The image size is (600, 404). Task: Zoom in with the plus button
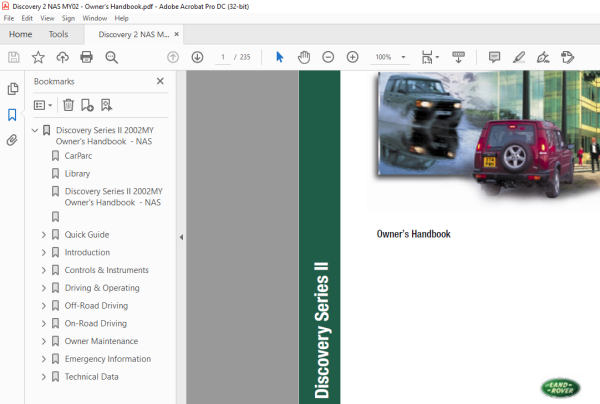point(352,57)
